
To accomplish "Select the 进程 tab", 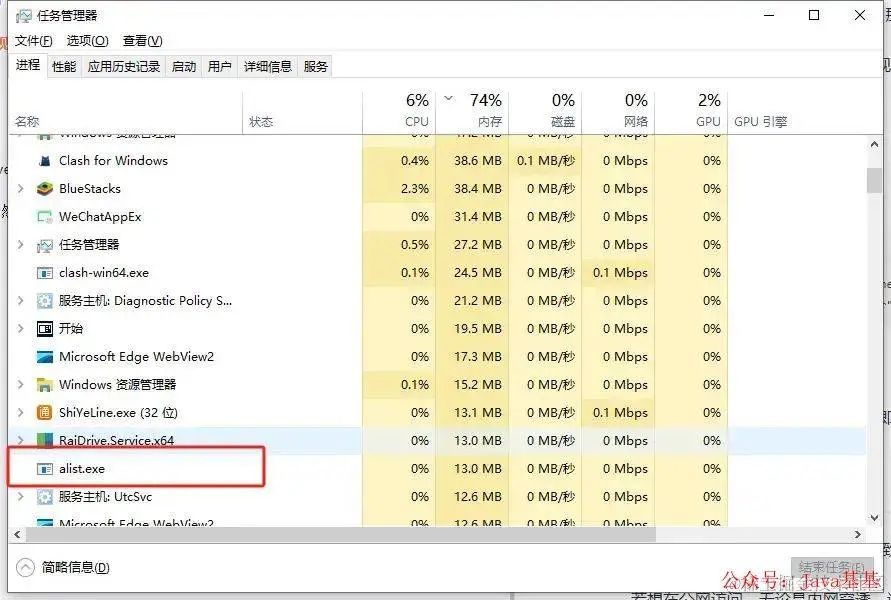I will click(x=28, y=65).
